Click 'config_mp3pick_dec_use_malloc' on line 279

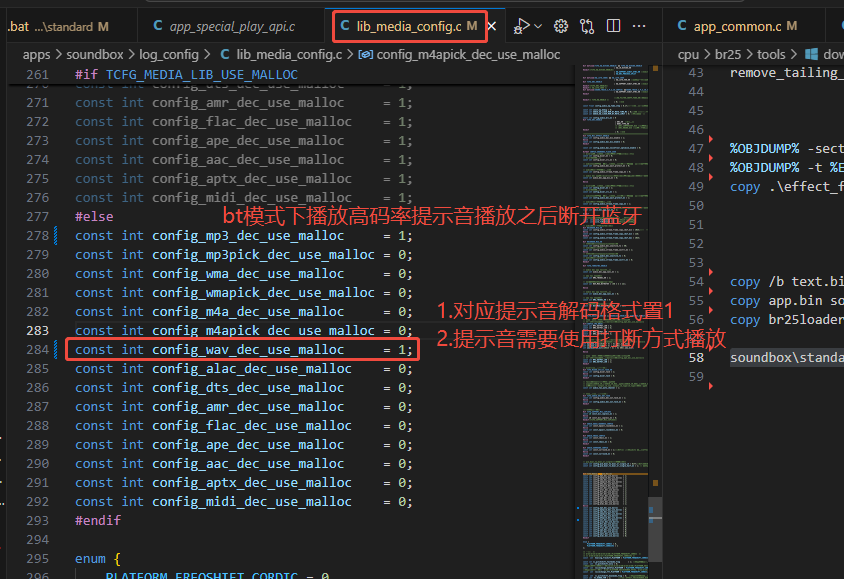(x=263, y=255)
